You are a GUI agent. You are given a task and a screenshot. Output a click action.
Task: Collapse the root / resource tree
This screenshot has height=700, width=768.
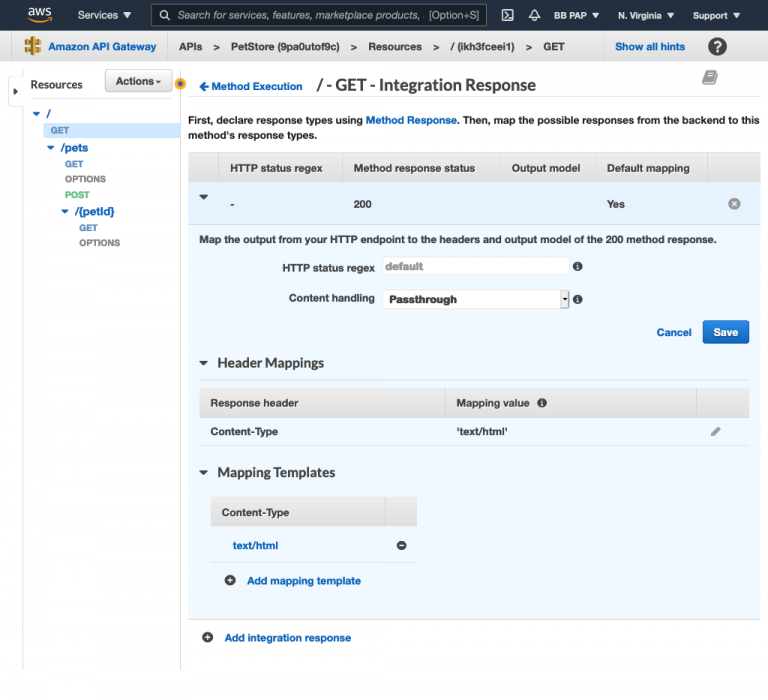click(x=36, y=114)
